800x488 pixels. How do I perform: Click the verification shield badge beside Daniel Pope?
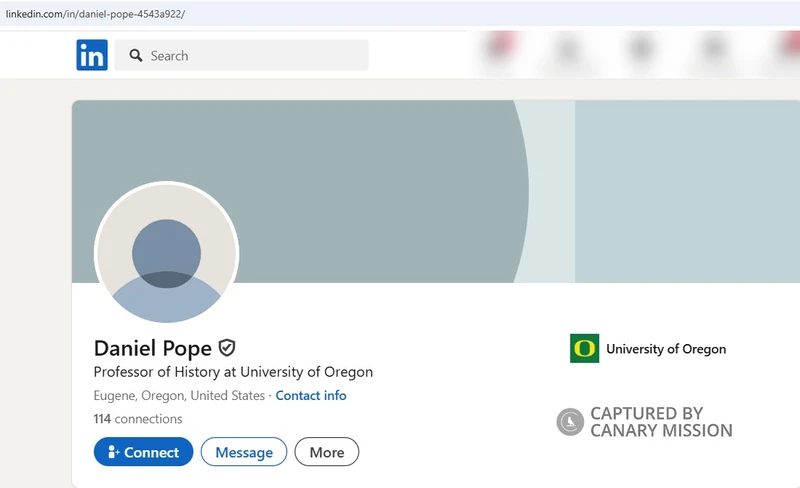[227, 348]
